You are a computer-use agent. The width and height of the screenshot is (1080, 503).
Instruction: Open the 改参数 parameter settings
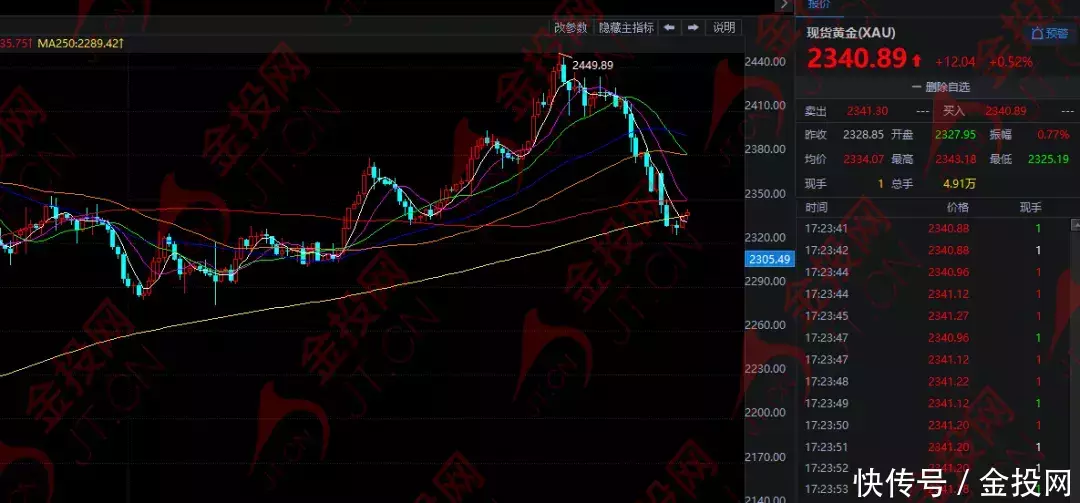[572, 28]
